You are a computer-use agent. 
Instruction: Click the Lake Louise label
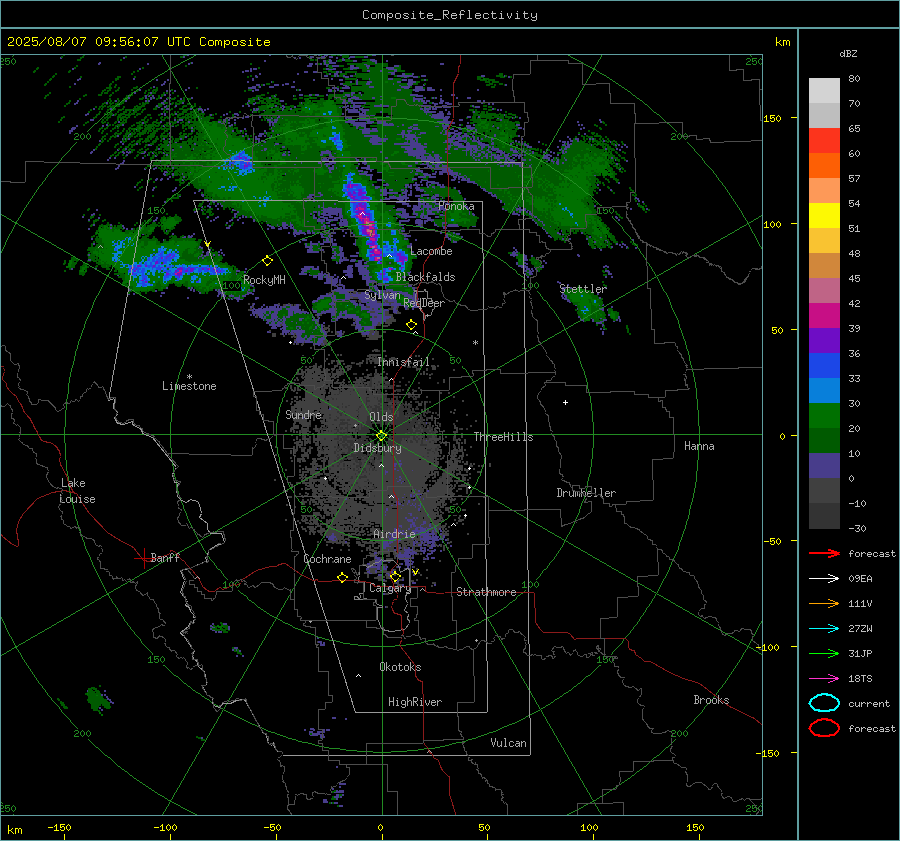(77, 491)
